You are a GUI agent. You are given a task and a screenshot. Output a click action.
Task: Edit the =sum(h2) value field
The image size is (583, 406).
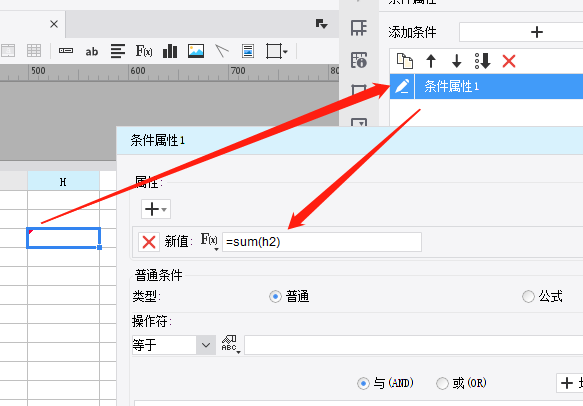[322, 242]
